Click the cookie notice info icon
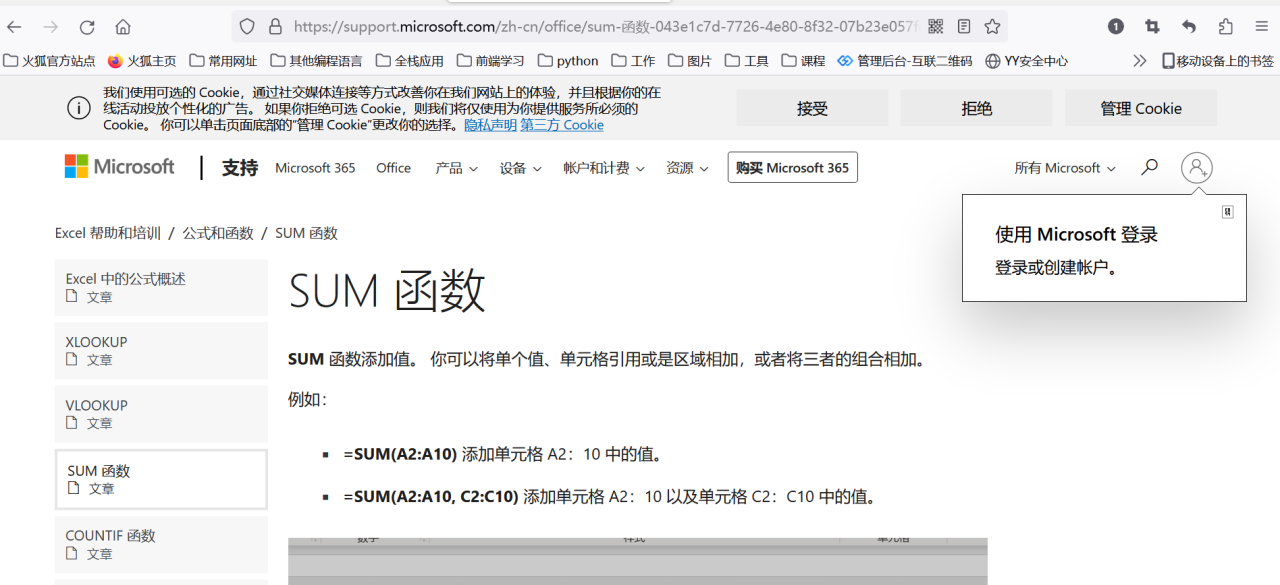This screenshot has height=585, width=1280. pos(79,108)
